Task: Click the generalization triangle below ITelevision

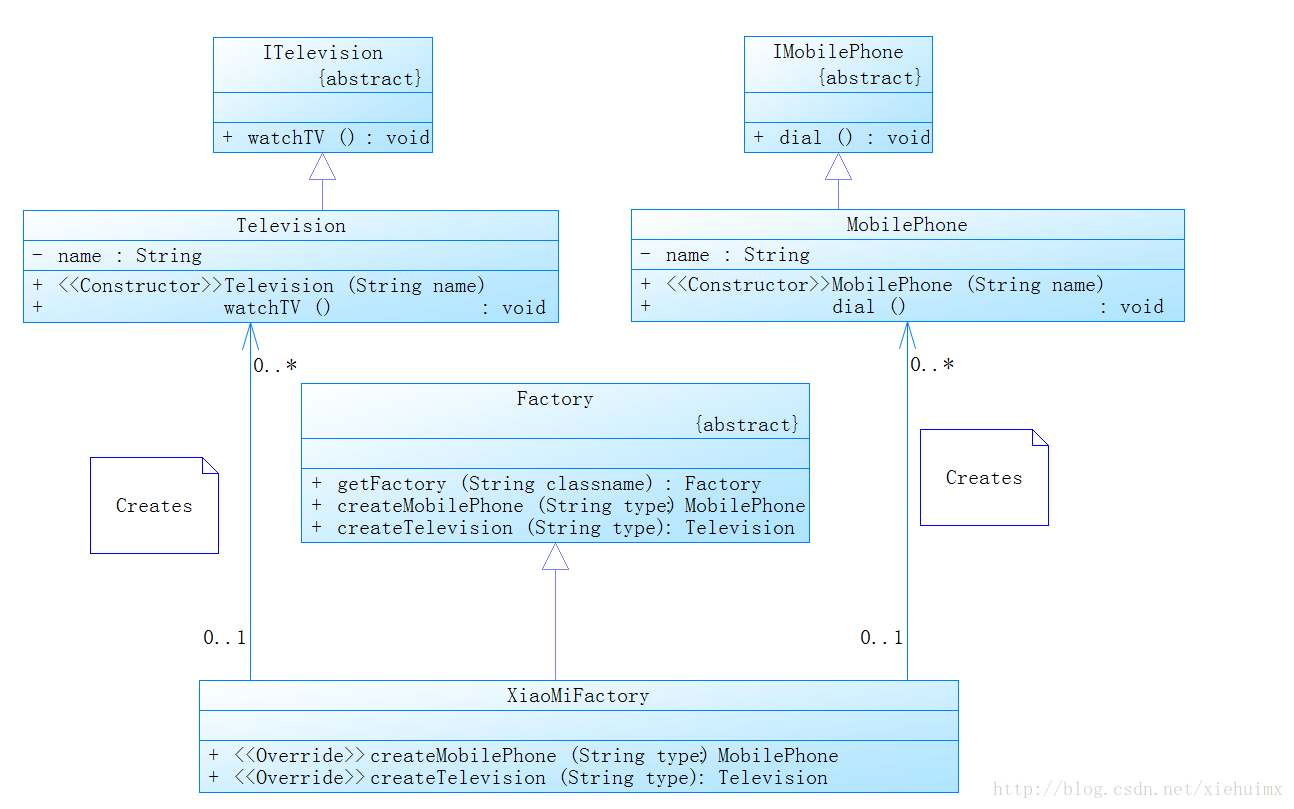Action: [x=322, y=167]
